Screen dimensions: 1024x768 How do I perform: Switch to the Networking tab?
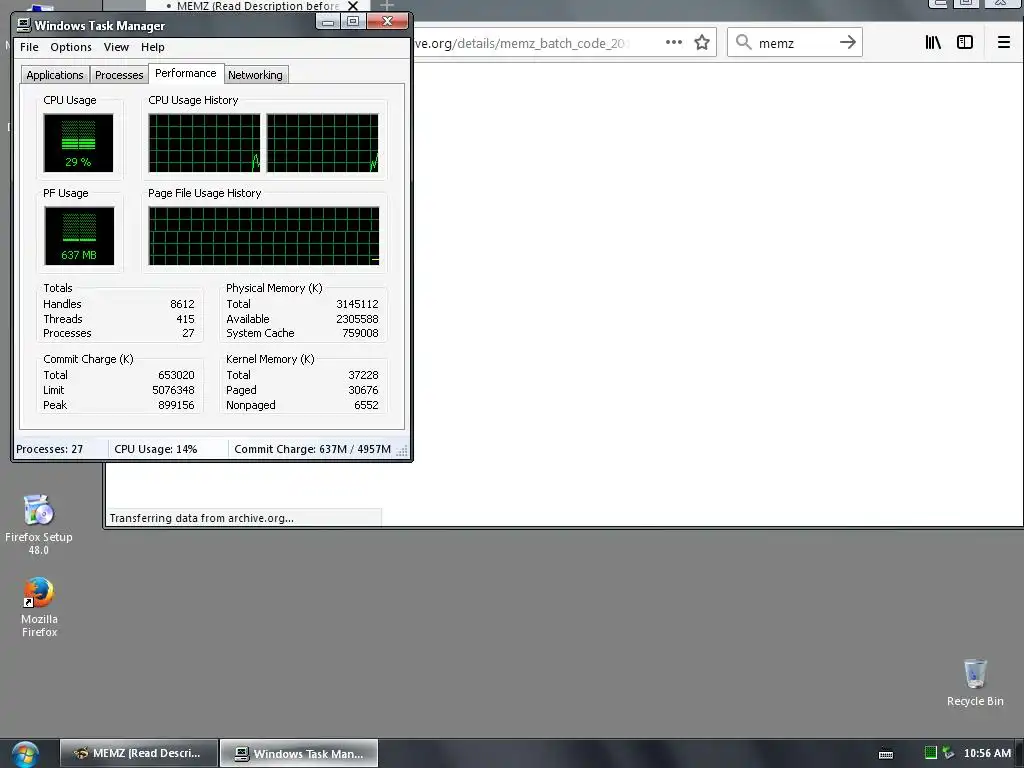point(255,74)
